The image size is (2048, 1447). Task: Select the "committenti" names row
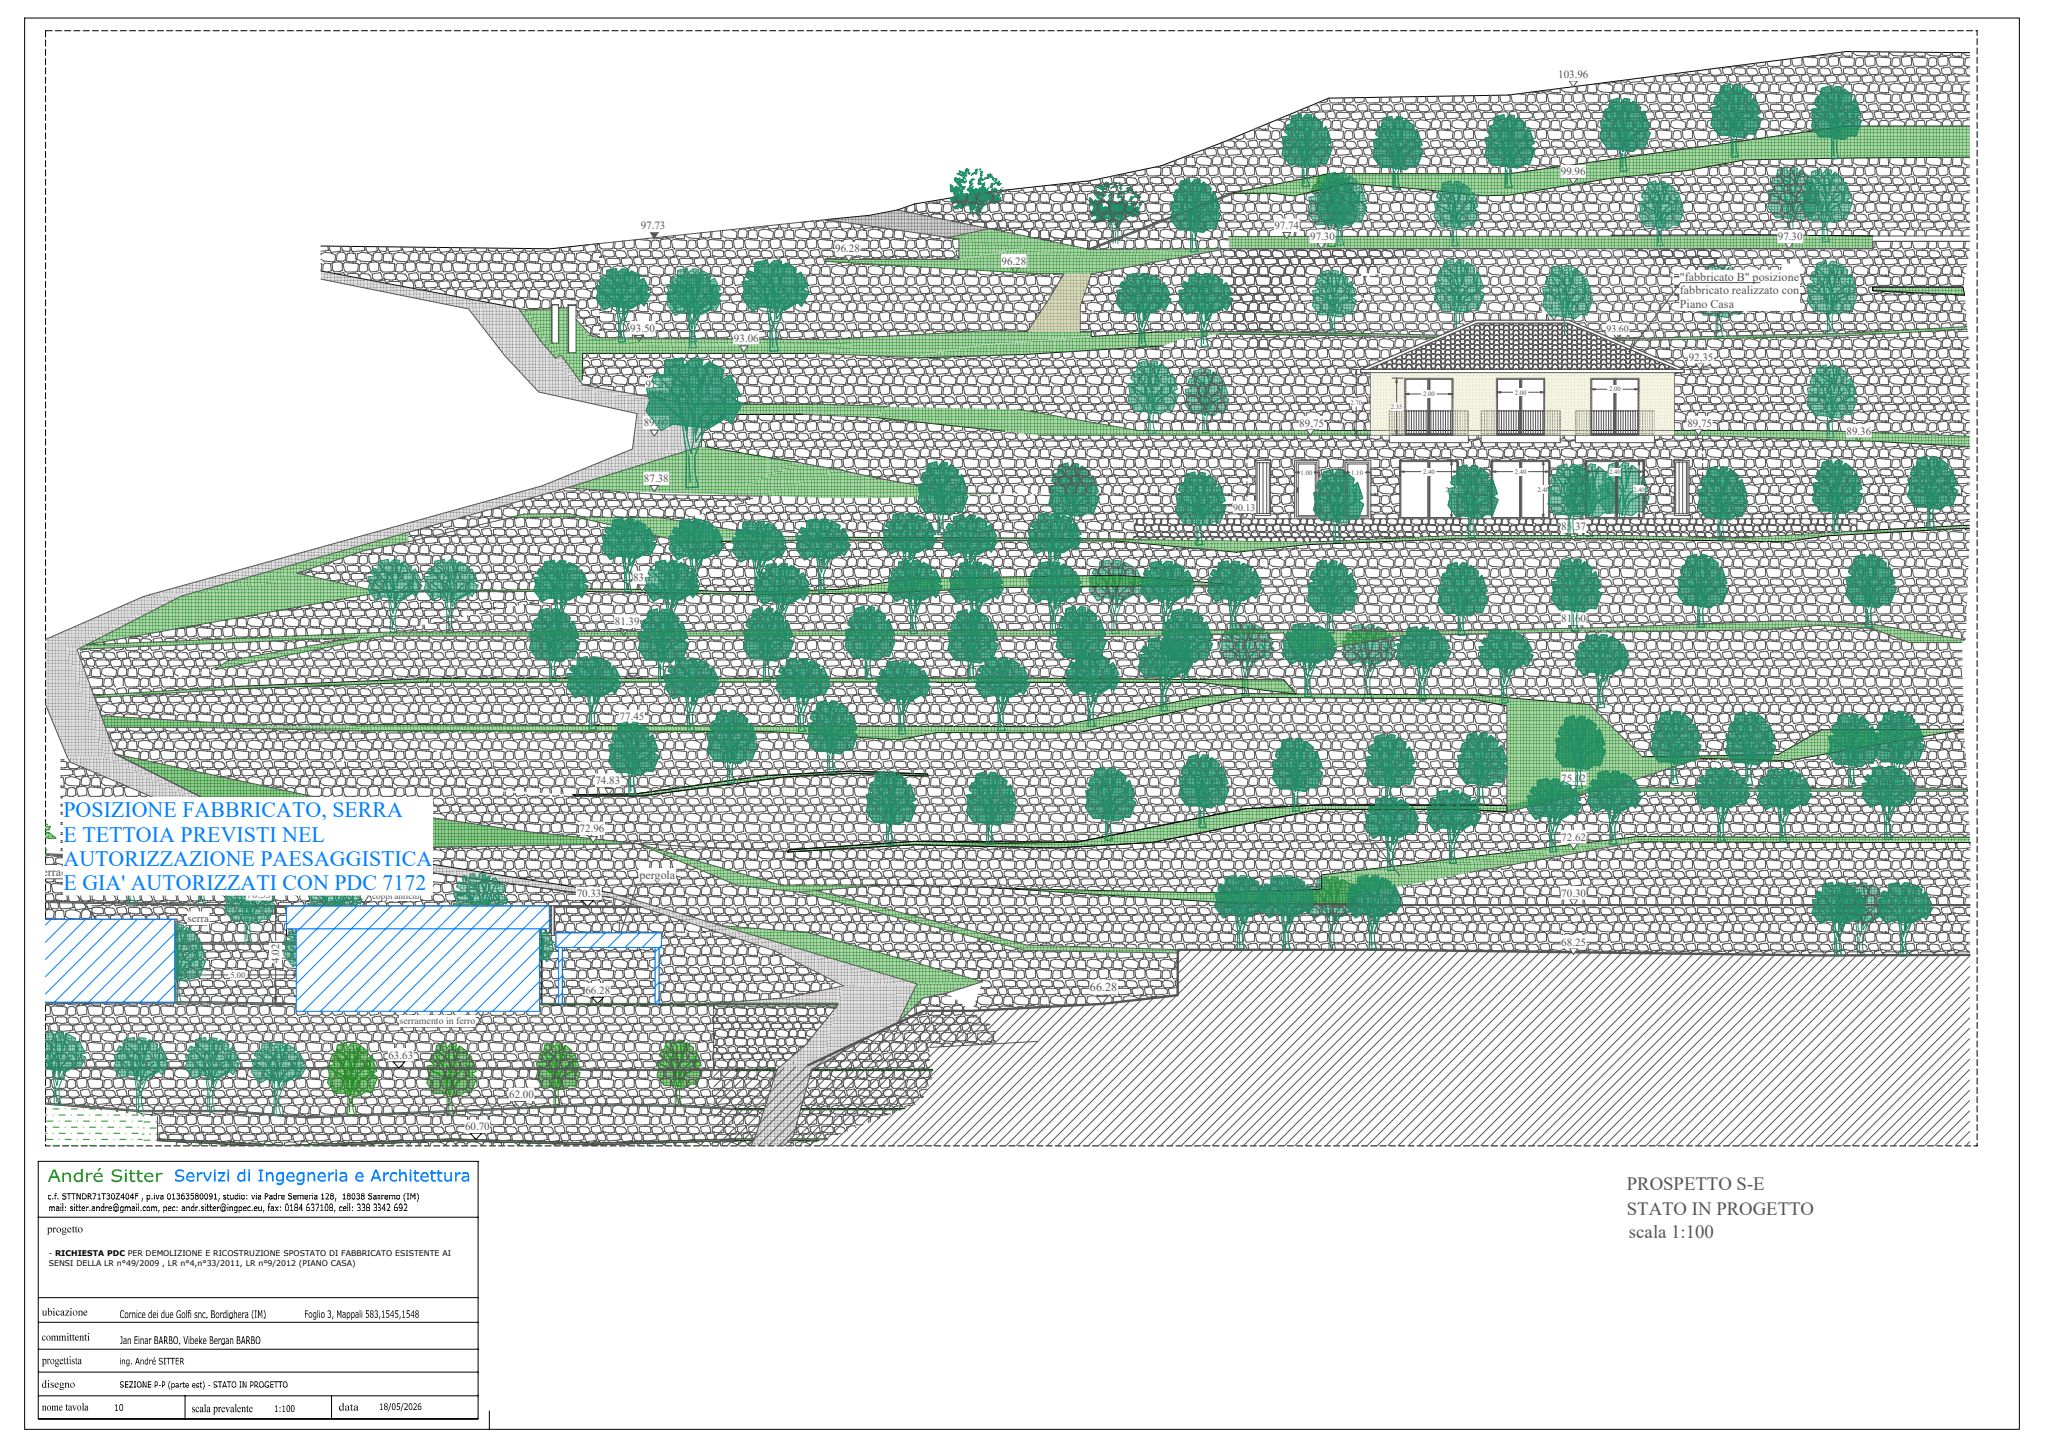click(258, 1338)
